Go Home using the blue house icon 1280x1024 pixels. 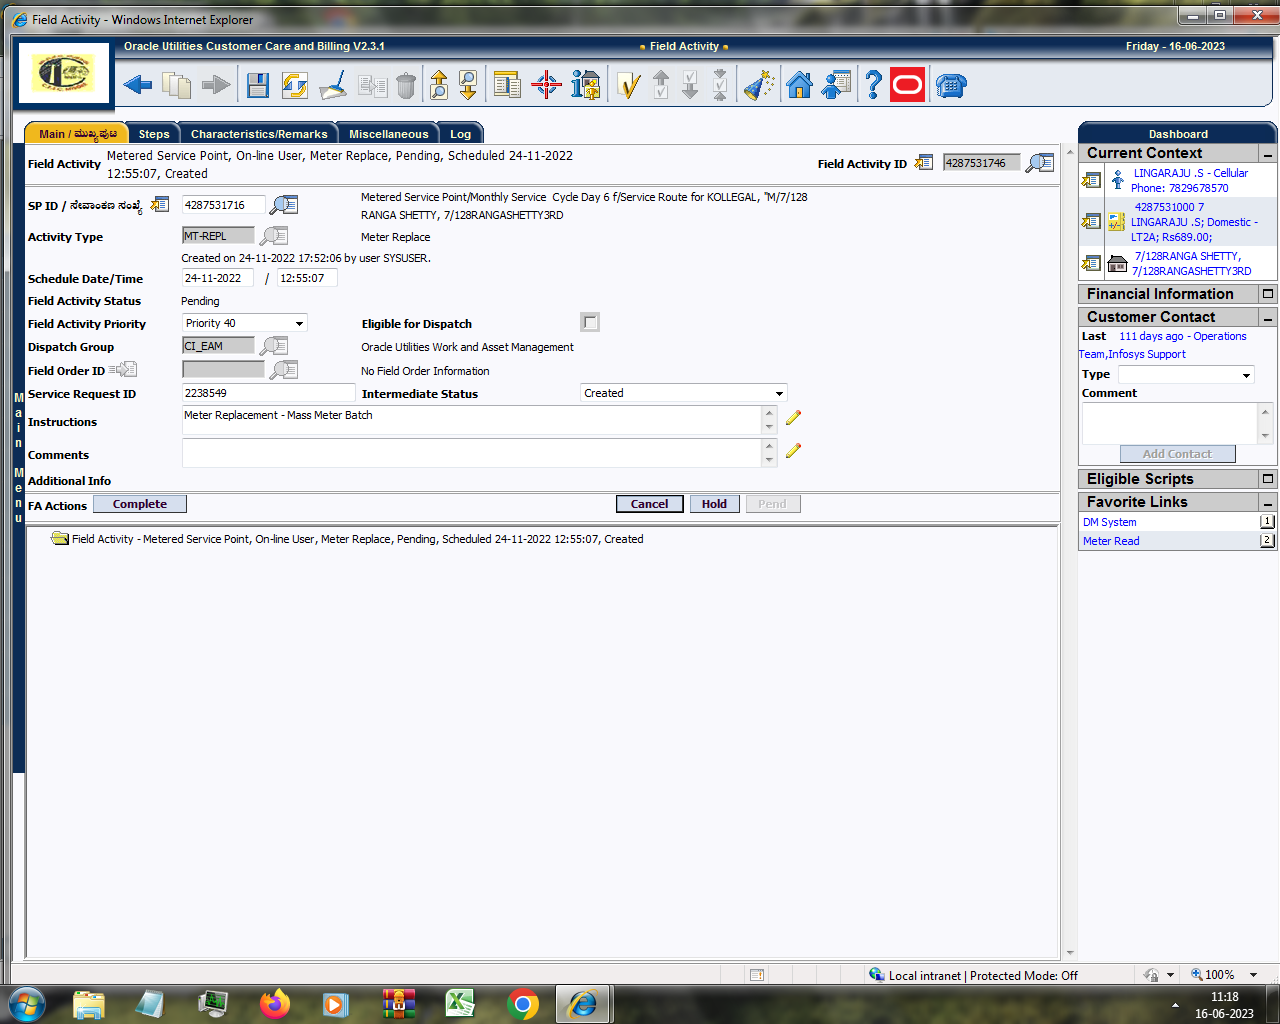(799, 86)
